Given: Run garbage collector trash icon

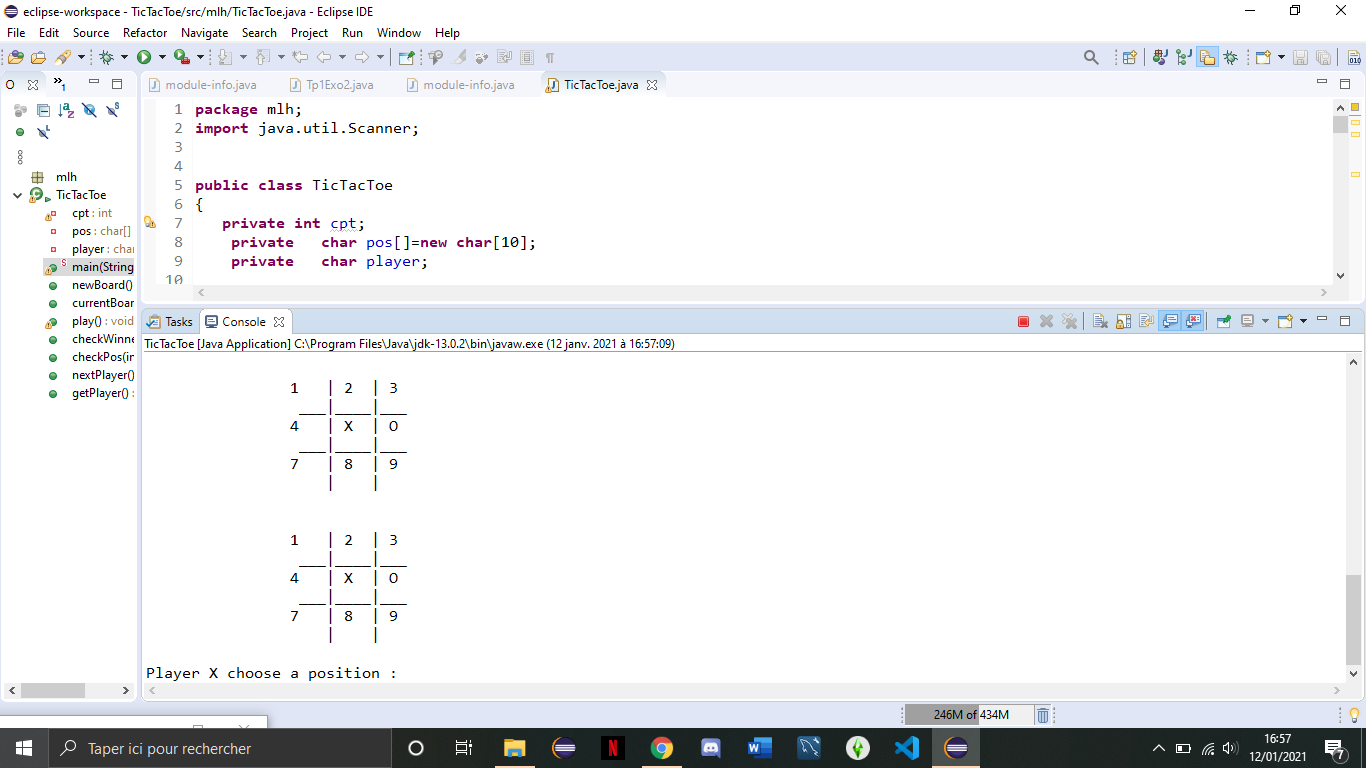Looking at the screenshot, I should point(1042,715).
